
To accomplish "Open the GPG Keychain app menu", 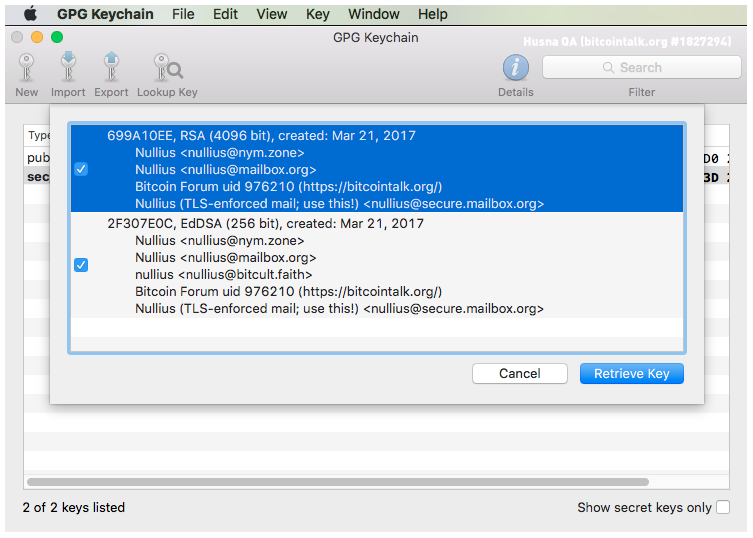I will 105,14.
